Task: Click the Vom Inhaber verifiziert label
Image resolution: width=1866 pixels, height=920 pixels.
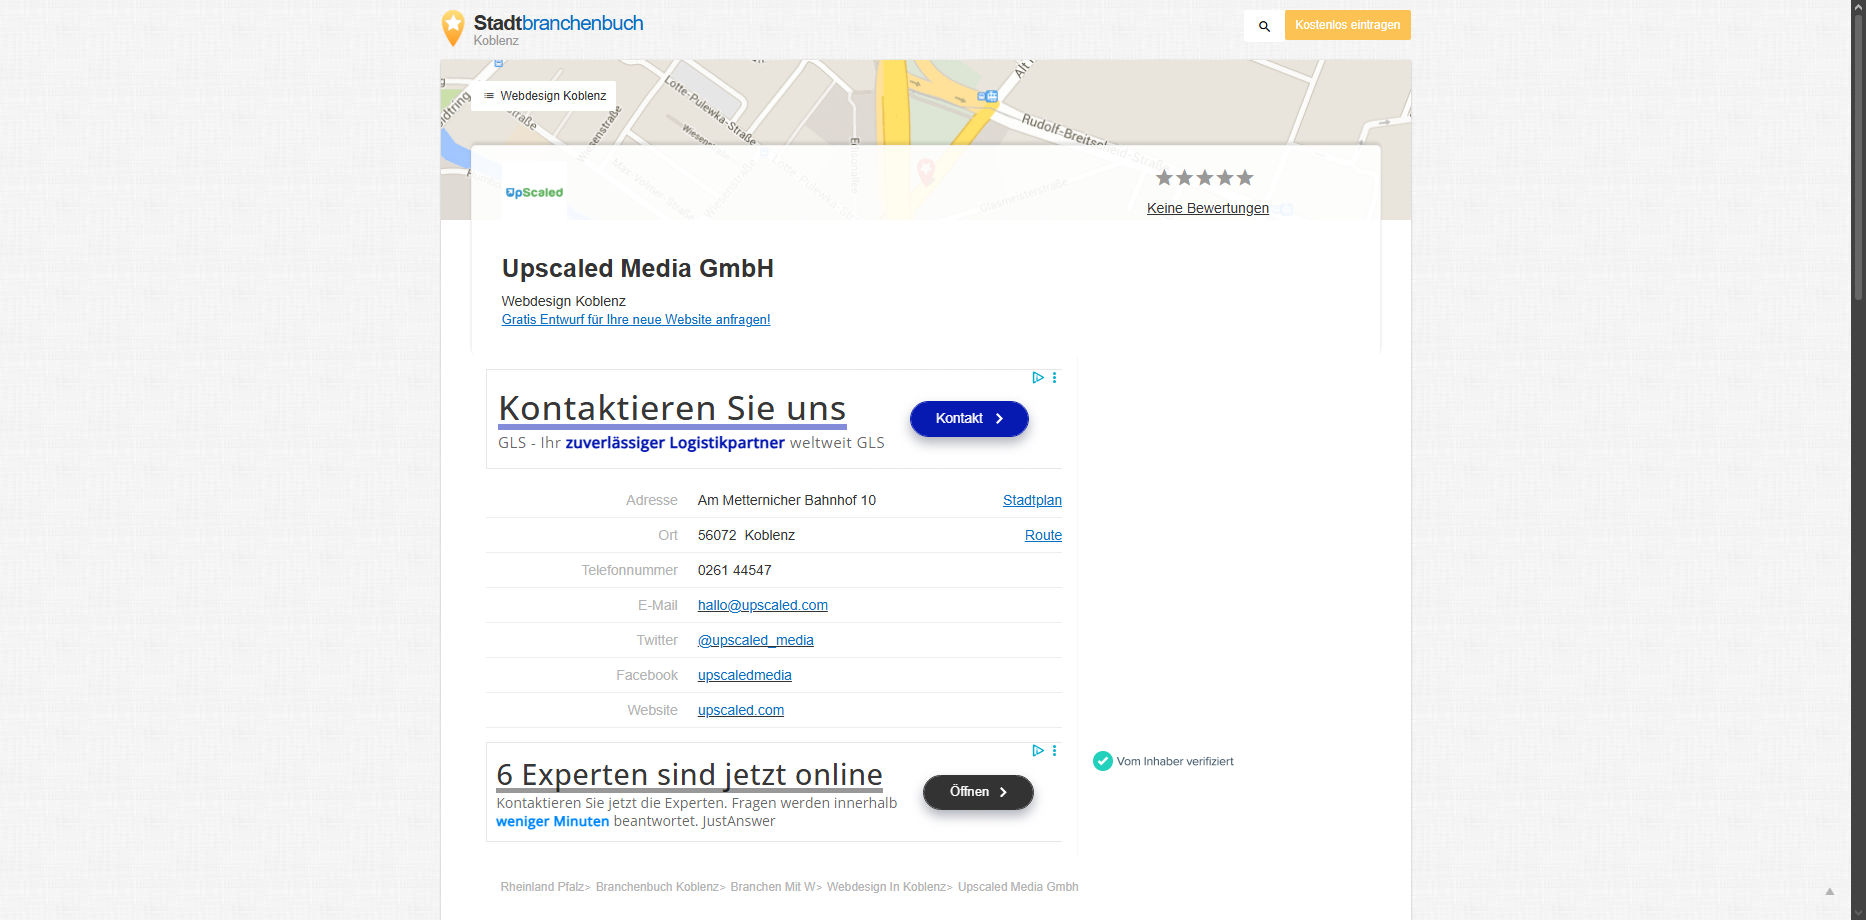Action: (x=1175, y=761)
